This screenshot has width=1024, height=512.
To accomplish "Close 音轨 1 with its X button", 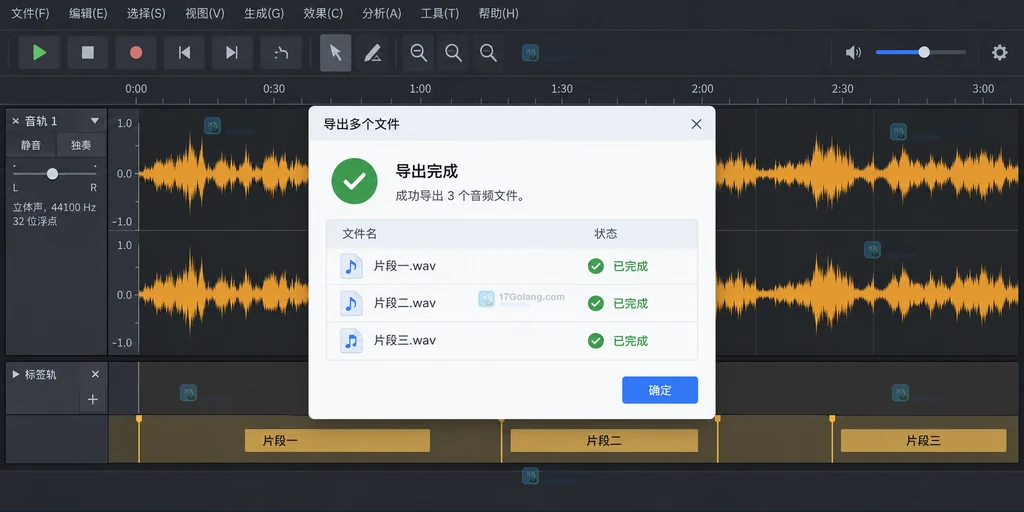I will click(x=16, y=121).
